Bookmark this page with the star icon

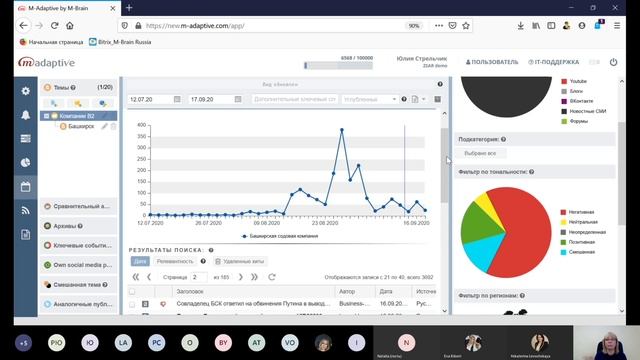[466, 25]
